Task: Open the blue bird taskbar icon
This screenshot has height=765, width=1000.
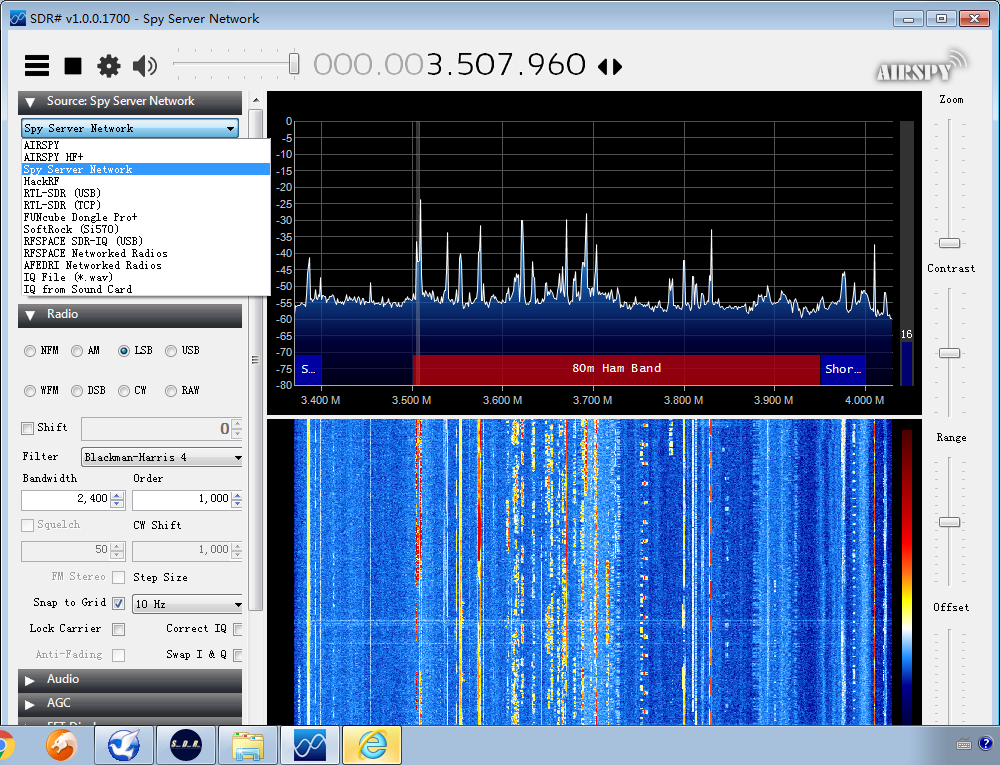Action: [x=124, y=745]
